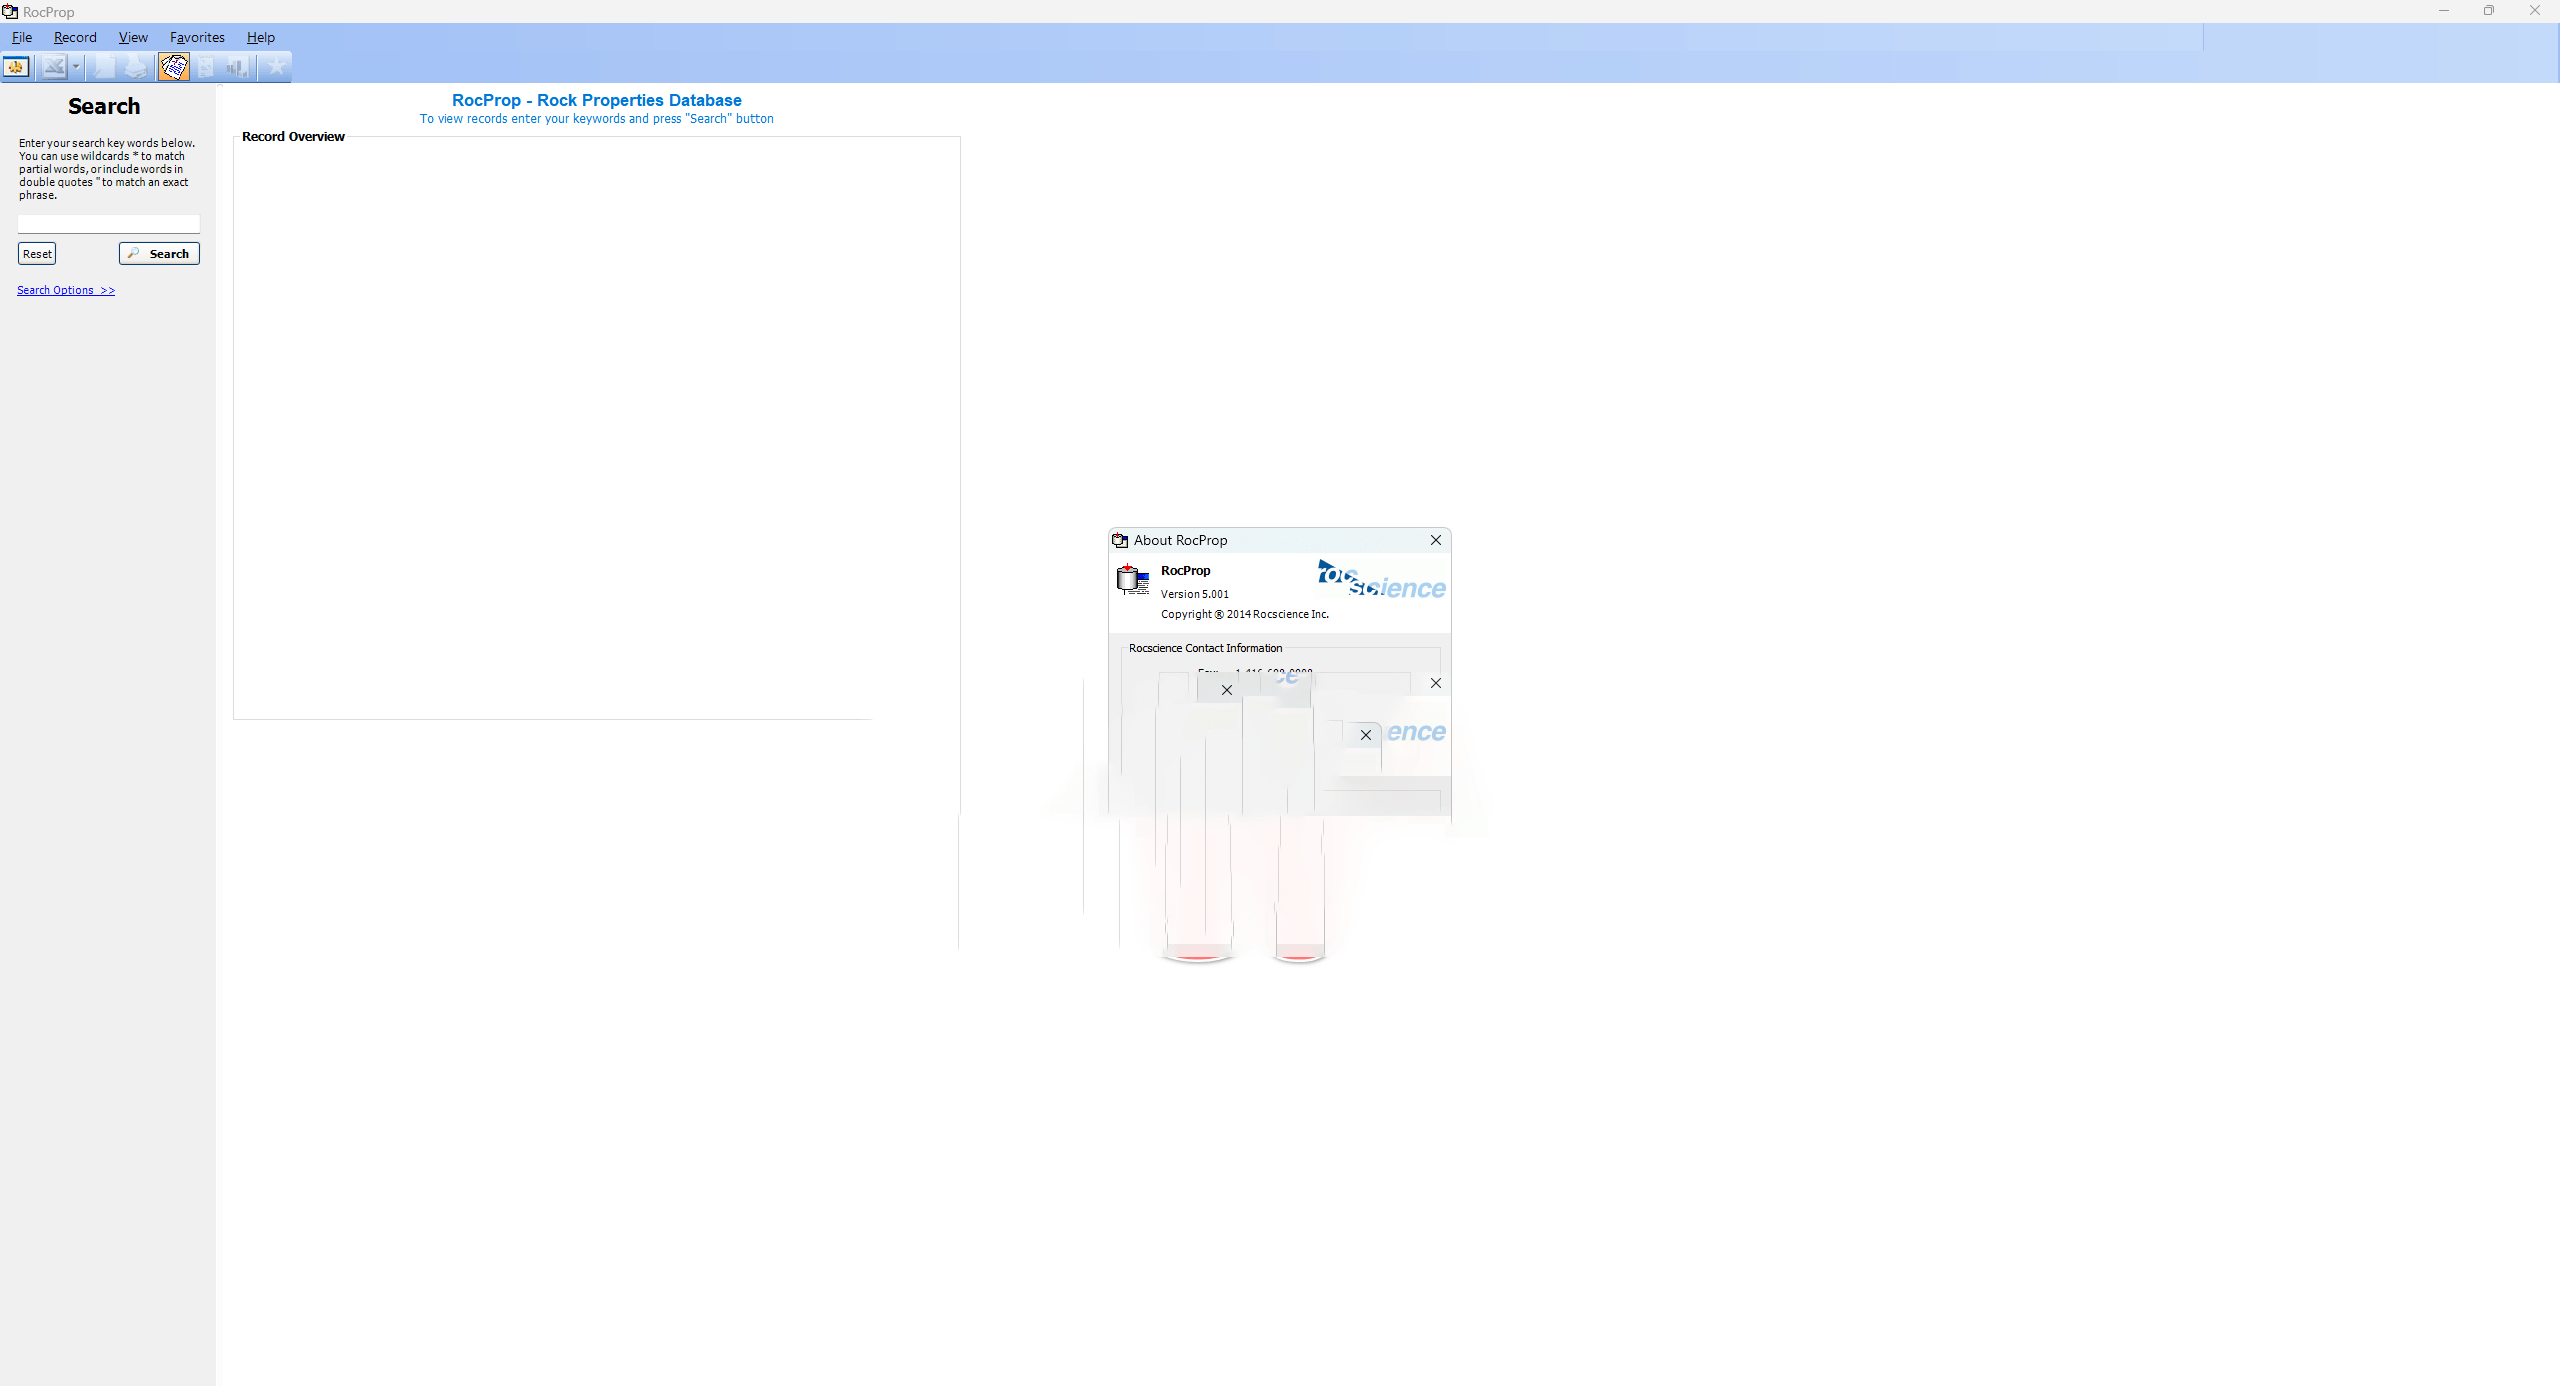Click the printer toolbar icon
The height and width of the screenshot is (1386, 2560).
point(136,67)
